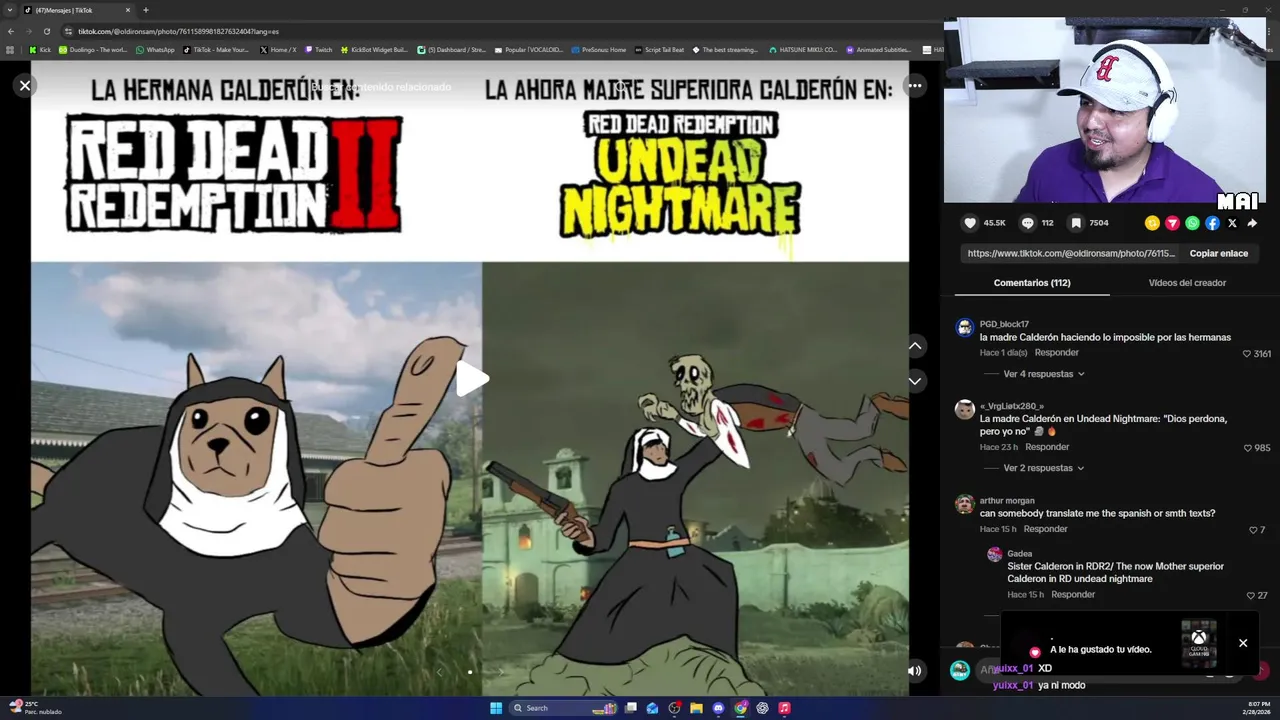Close the TikTok photo viewer with X
Screen dimensions: 1280x720
pos(25,86)
